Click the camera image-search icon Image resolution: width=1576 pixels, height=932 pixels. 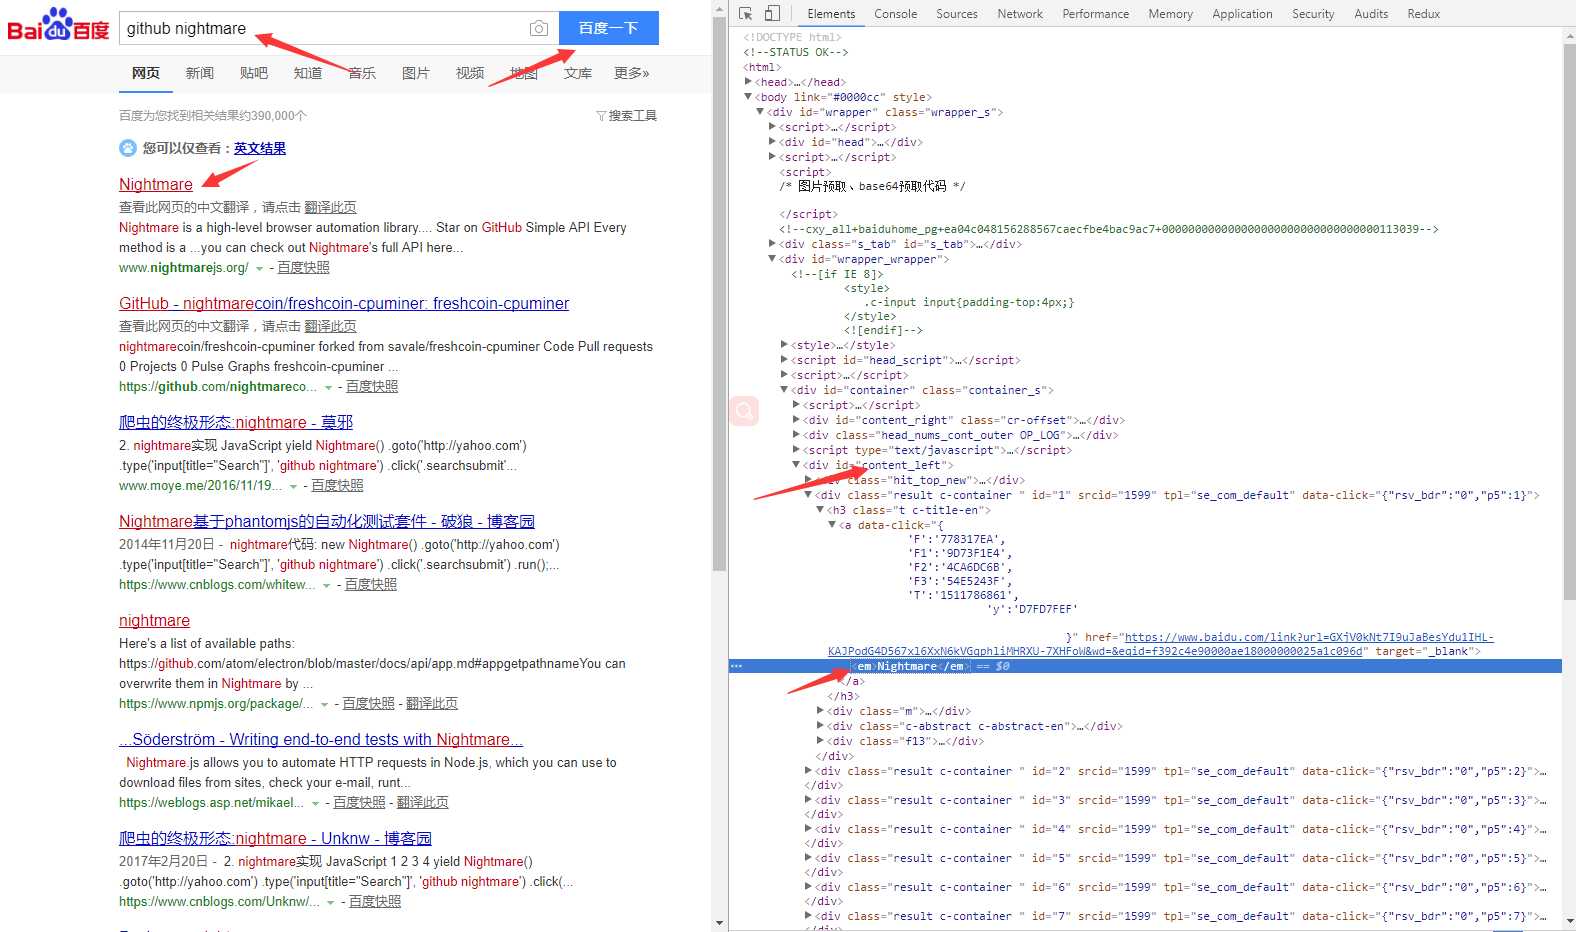point(539,28)
